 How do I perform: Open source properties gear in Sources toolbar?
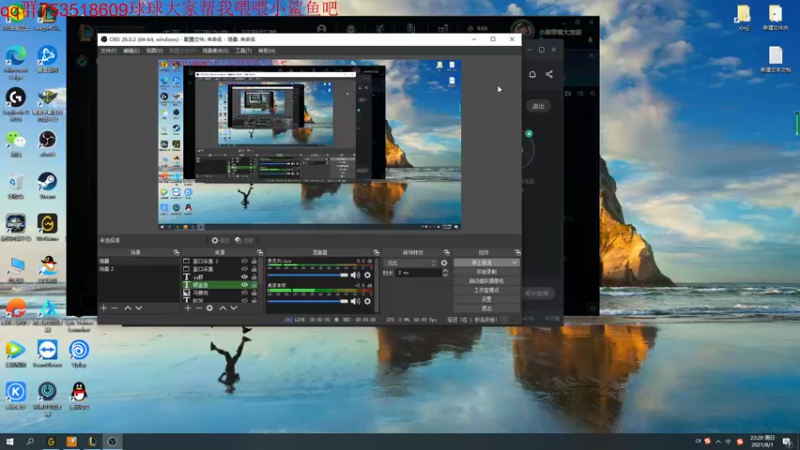click(x=209, y=308)
